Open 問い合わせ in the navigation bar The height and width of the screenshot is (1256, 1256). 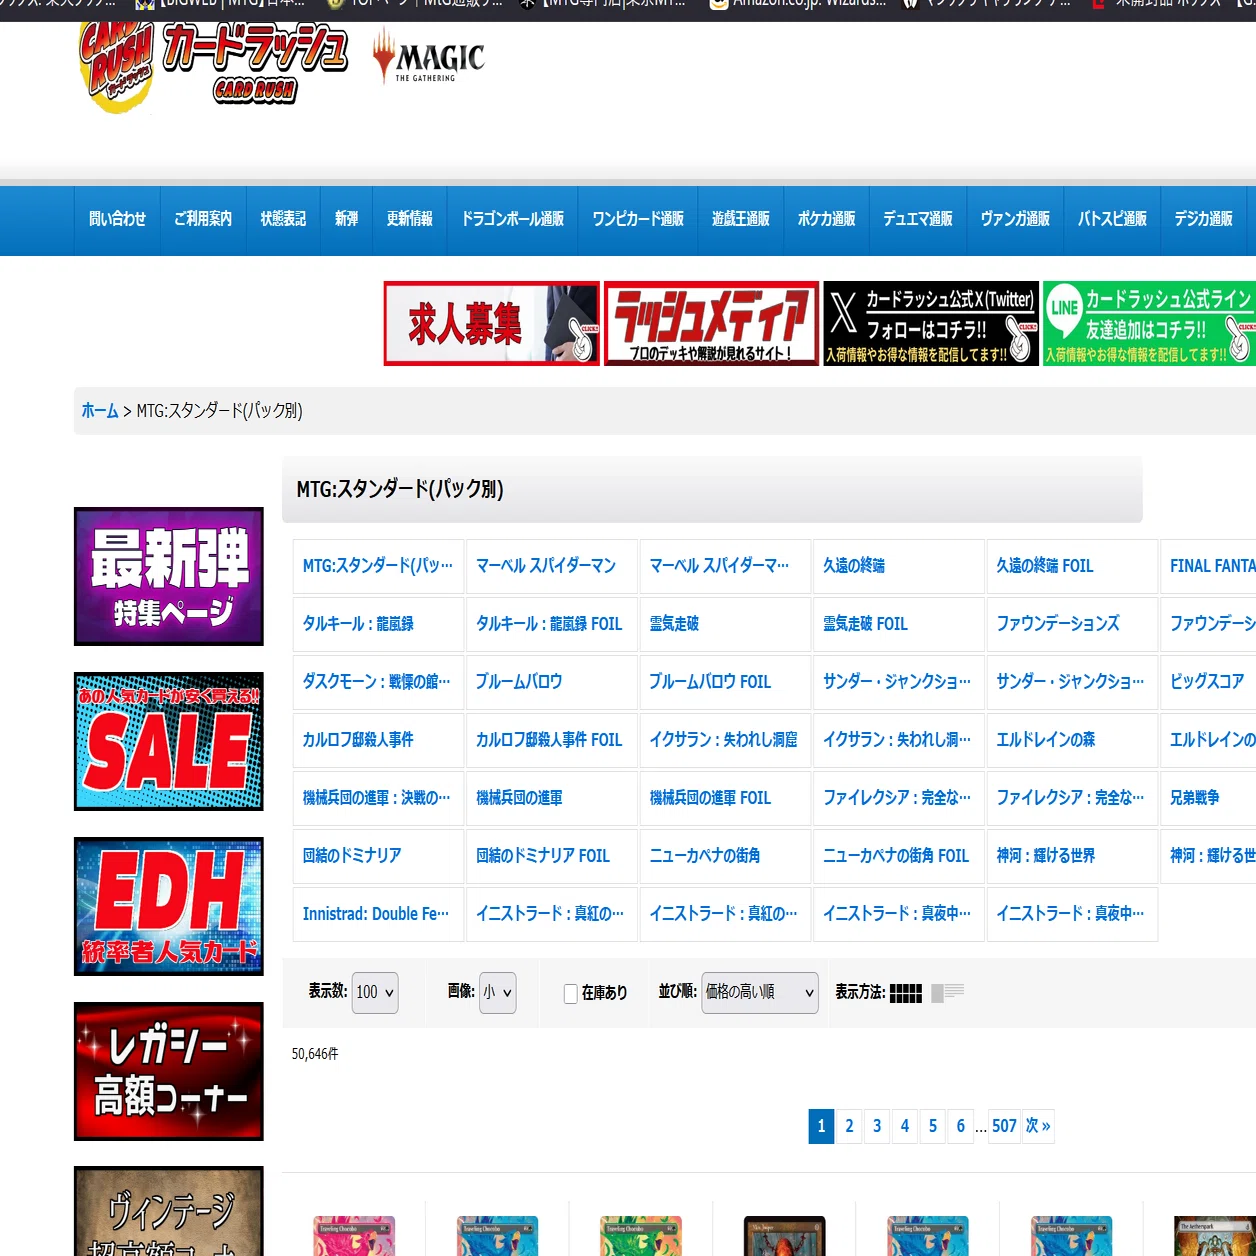(117, 219)
